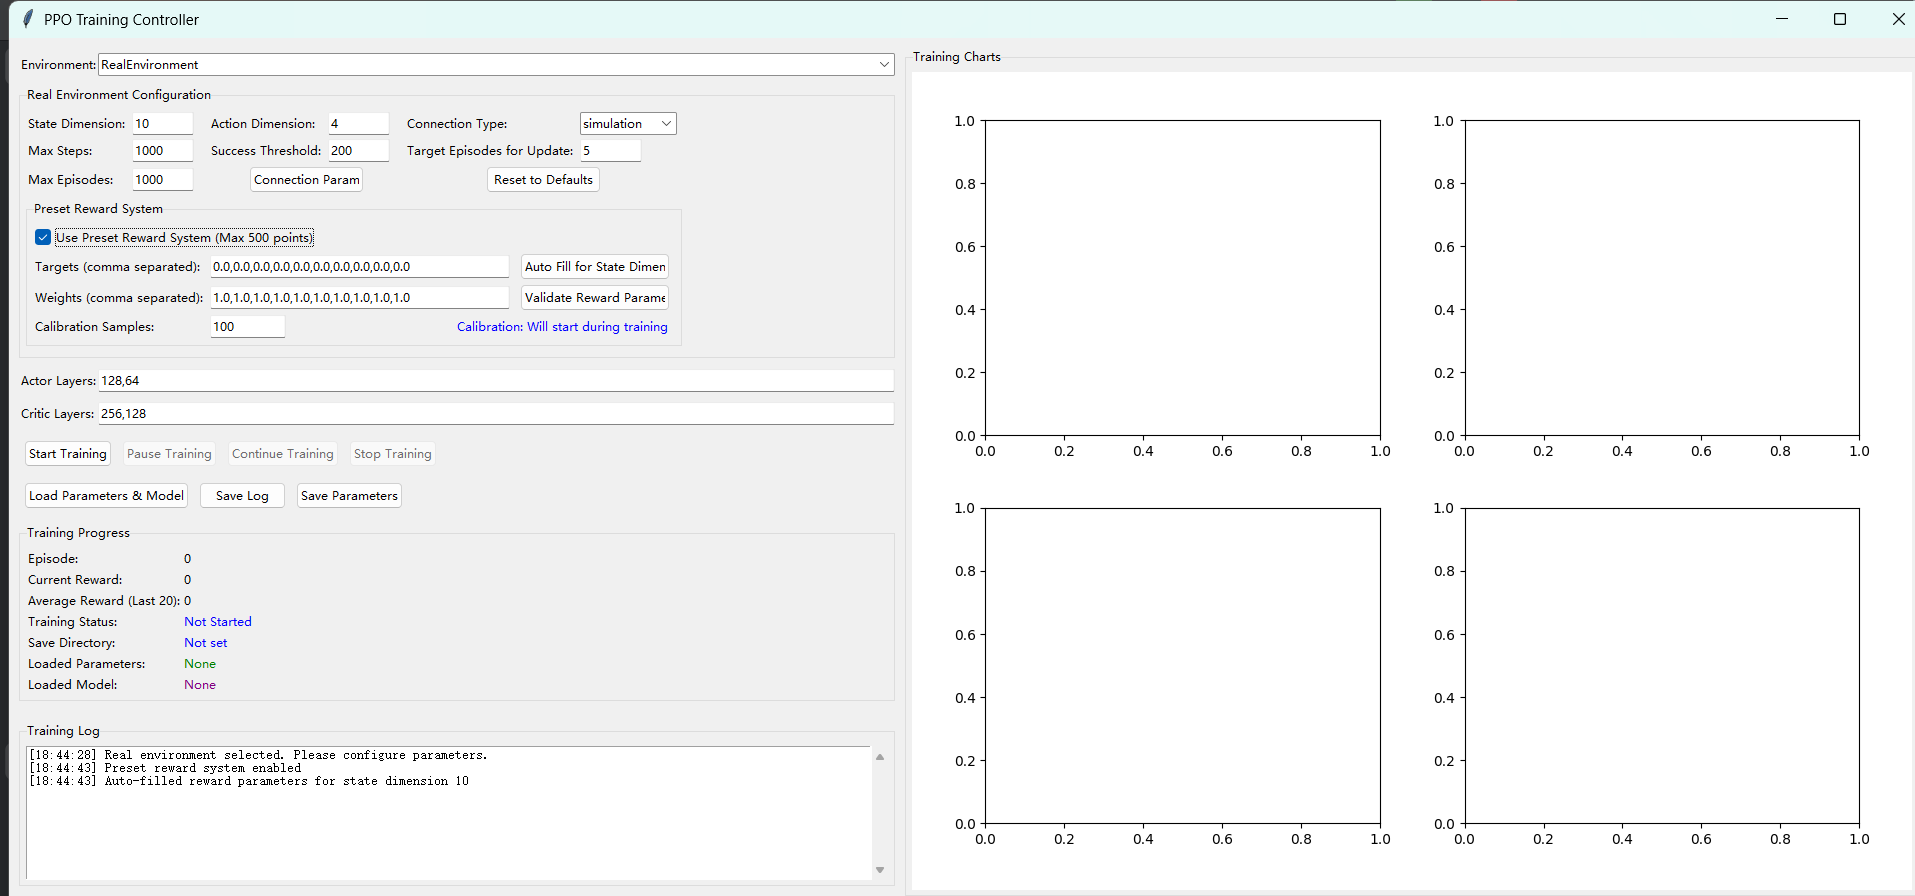Click the Save Parameters button
This screenshot has height=896, width=1915.
[349, 496]
